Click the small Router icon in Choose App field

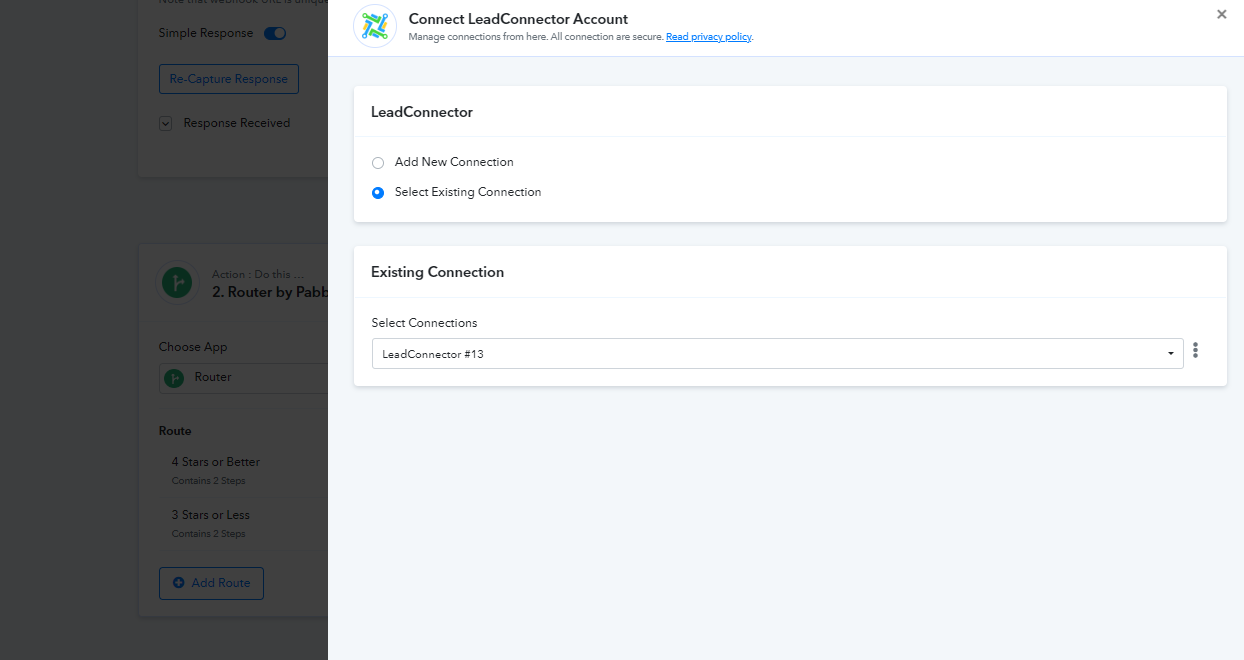coord(174,378)
